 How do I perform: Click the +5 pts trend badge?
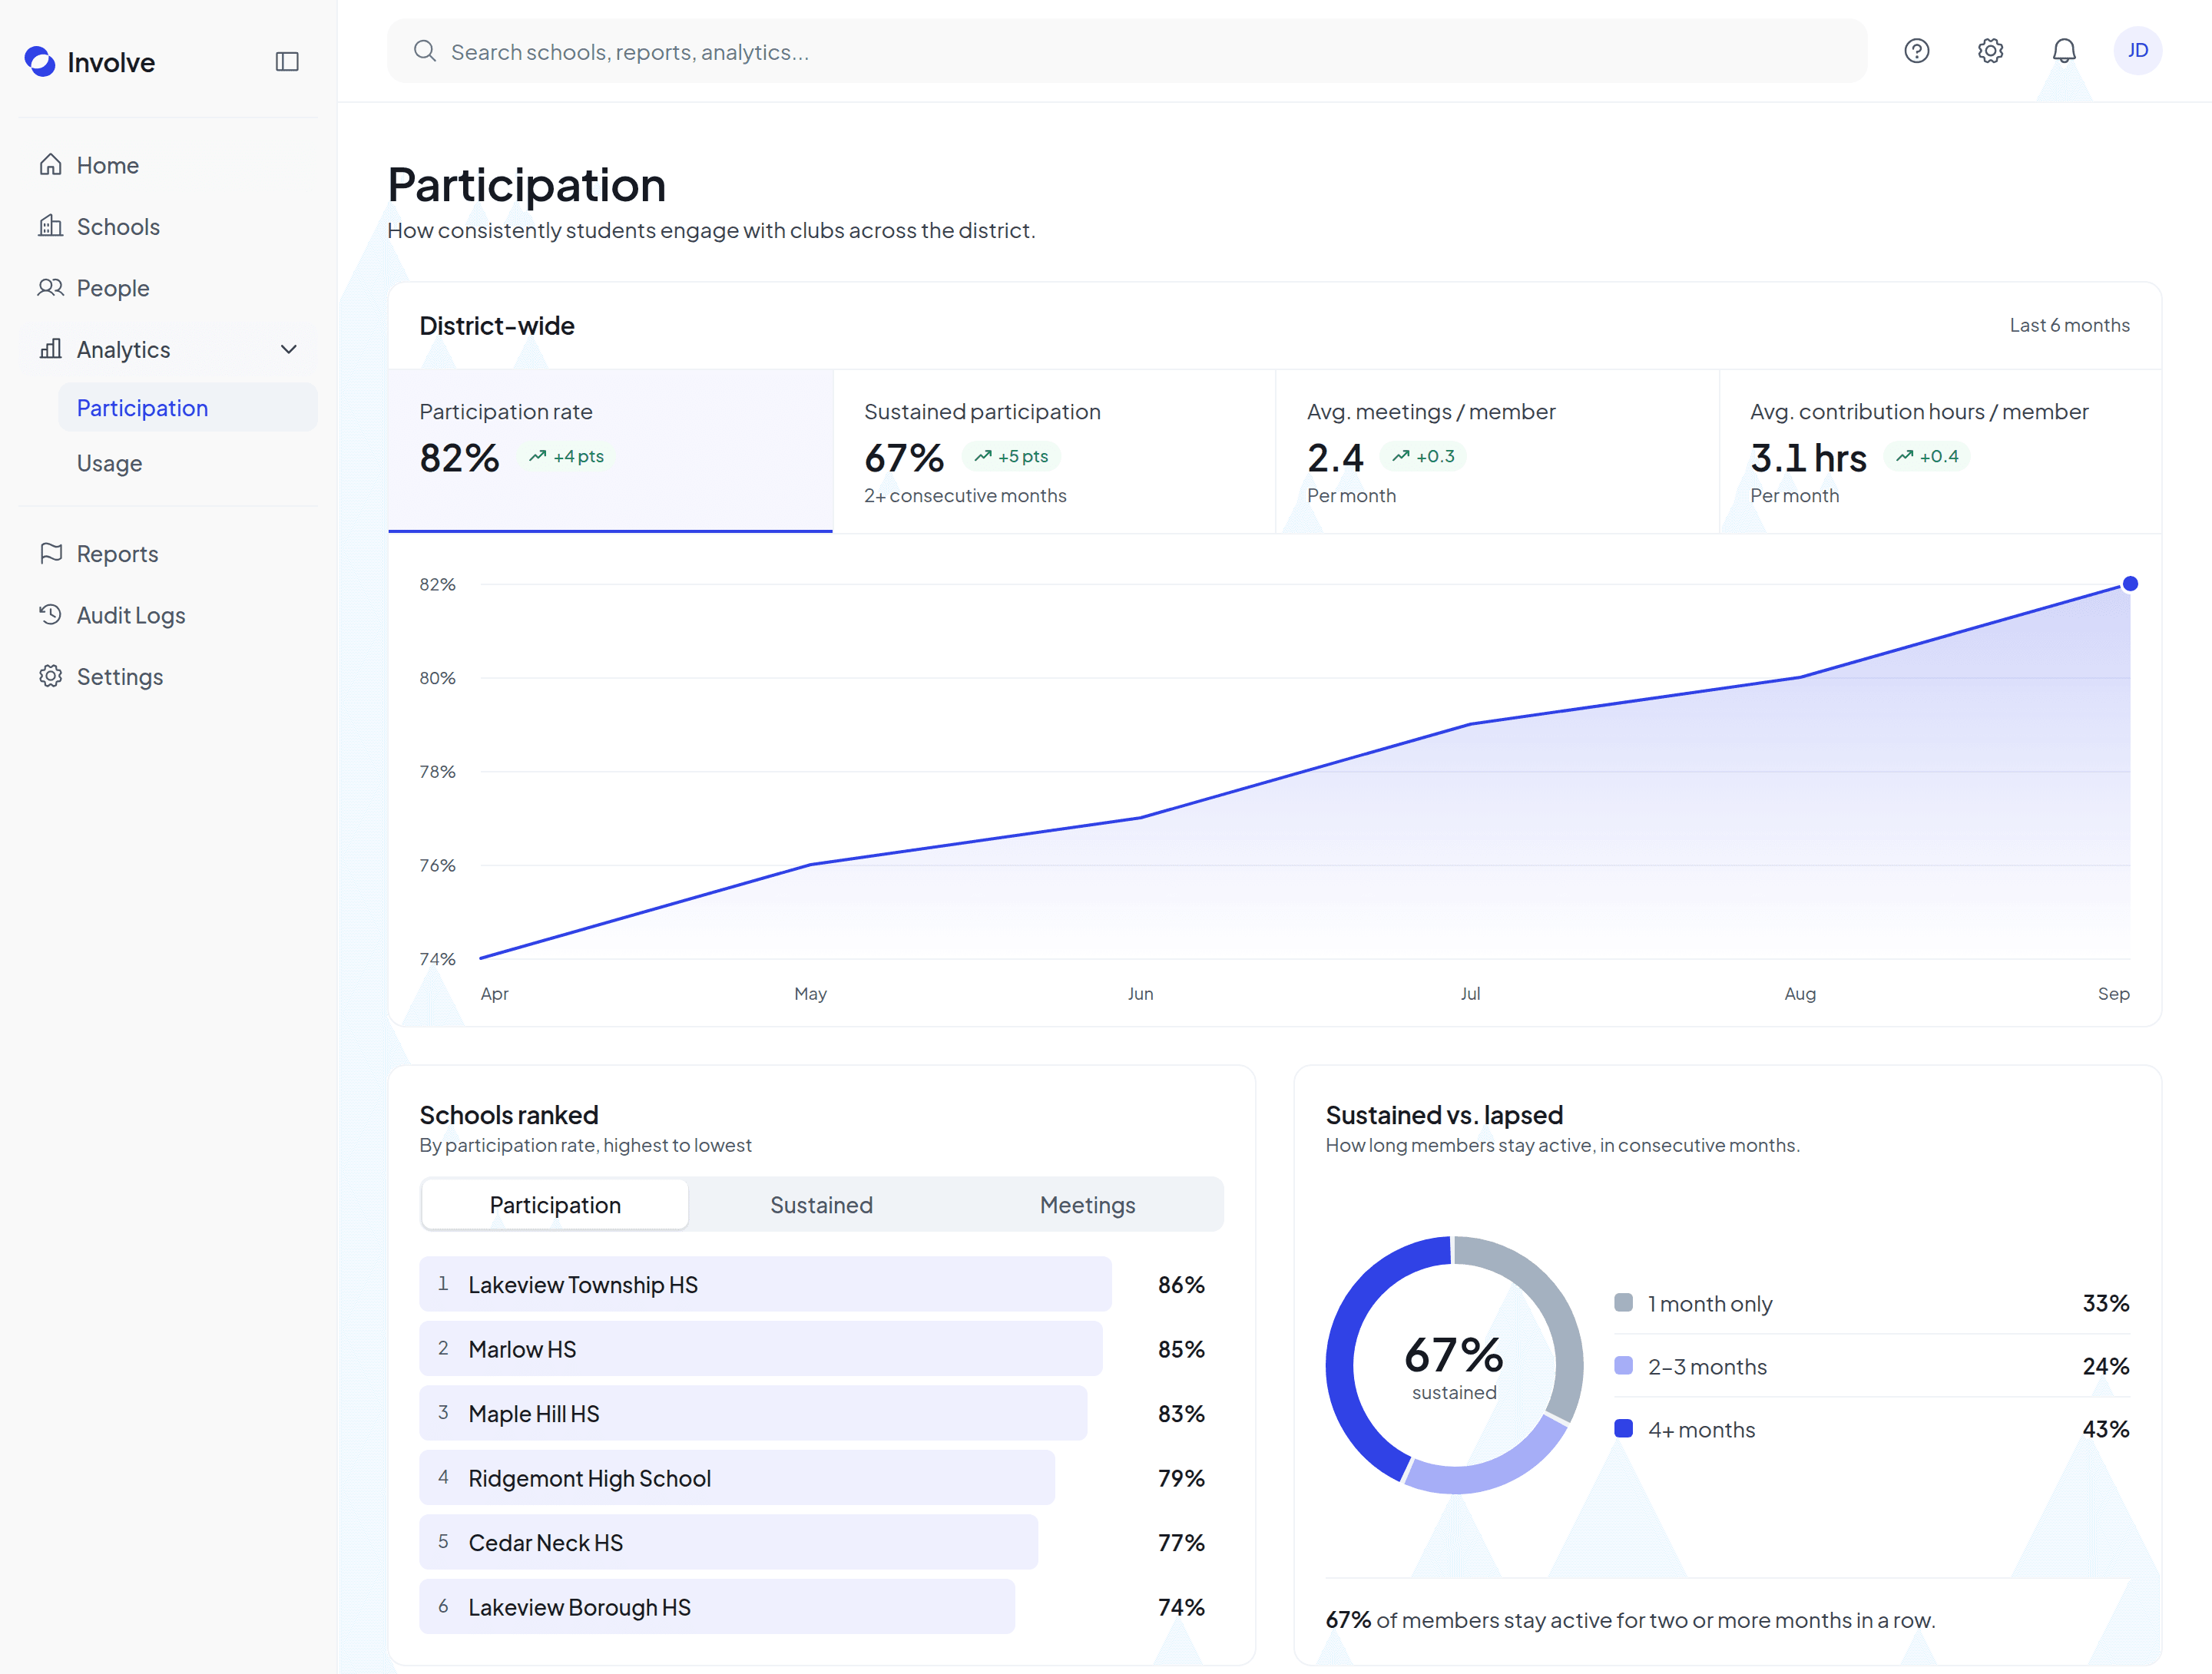click(x=1011, y=456)
